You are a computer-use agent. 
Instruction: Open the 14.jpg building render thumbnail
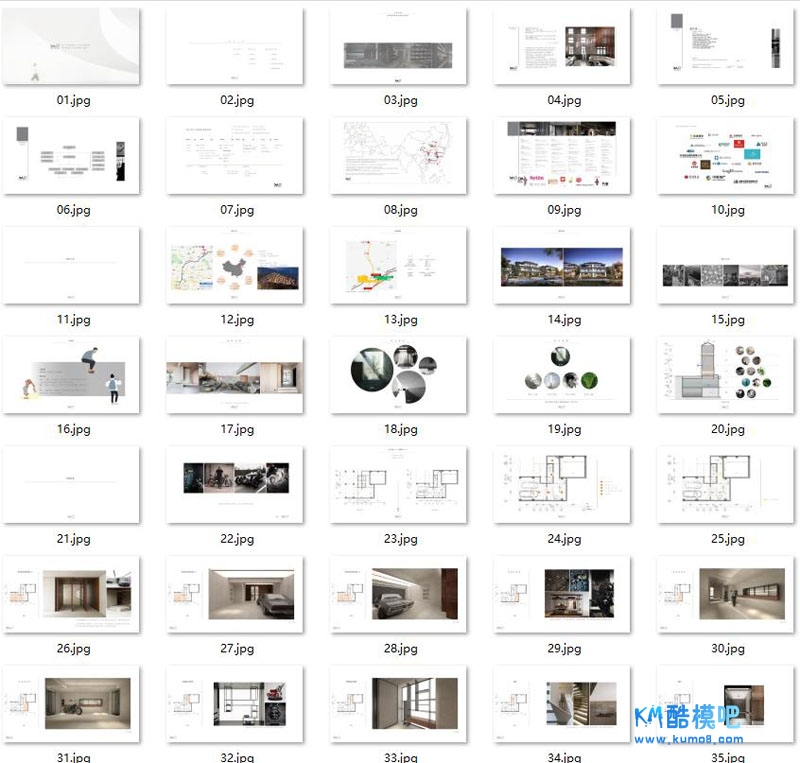tap(562, 266)
